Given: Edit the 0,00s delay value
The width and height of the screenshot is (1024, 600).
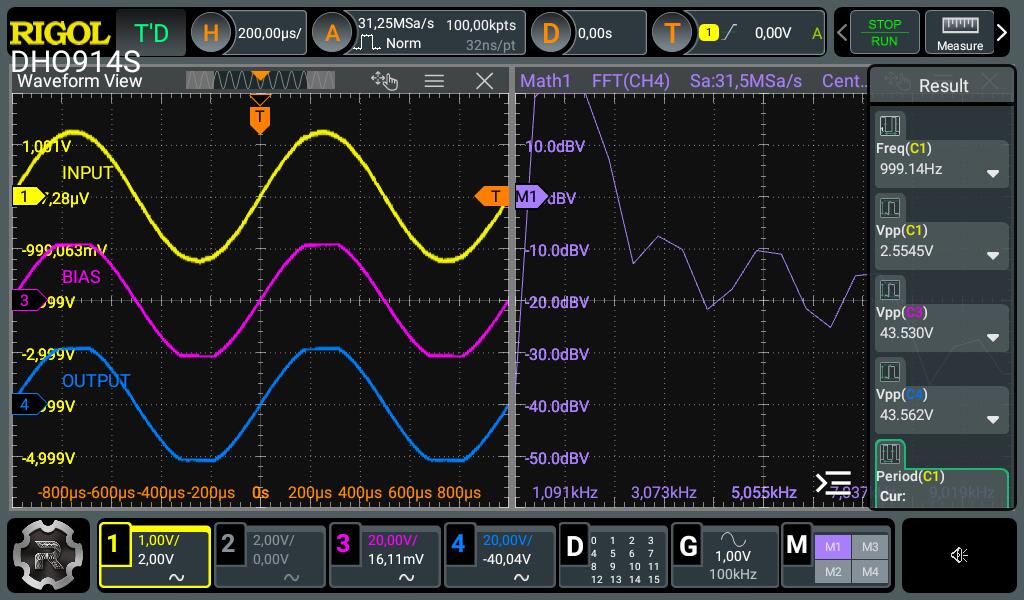Looking at the screenshot, I should (595, 33).
